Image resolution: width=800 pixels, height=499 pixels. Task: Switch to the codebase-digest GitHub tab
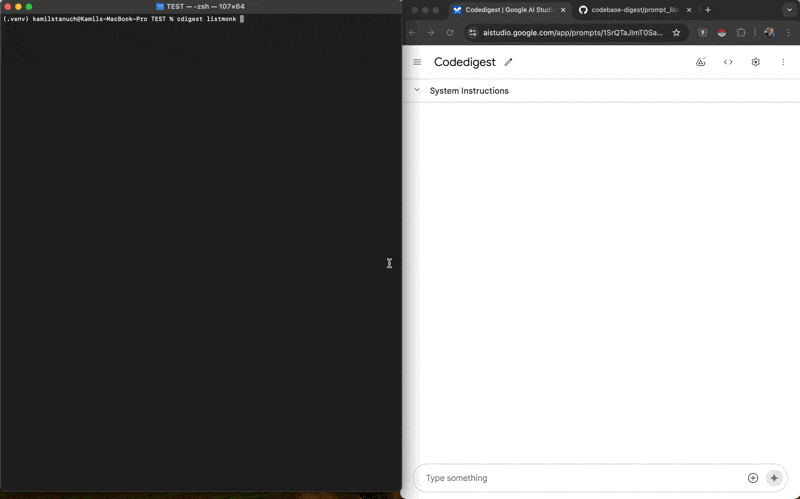628,10
